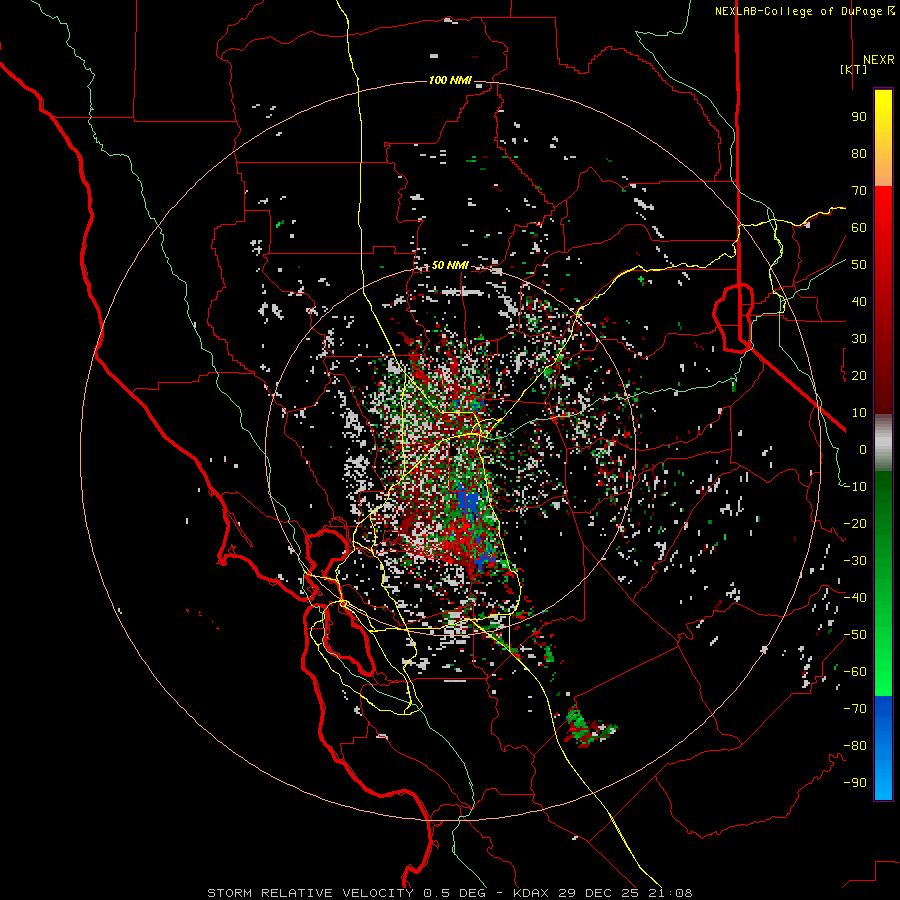Click the 0 value on velocity scale
Image resolution: width=900 pixels, height=900 pixels.
pos(863,449)
